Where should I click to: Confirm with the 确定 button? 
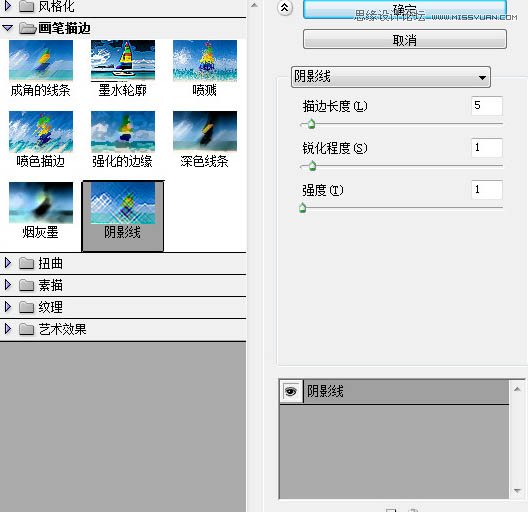click(405, 9)
